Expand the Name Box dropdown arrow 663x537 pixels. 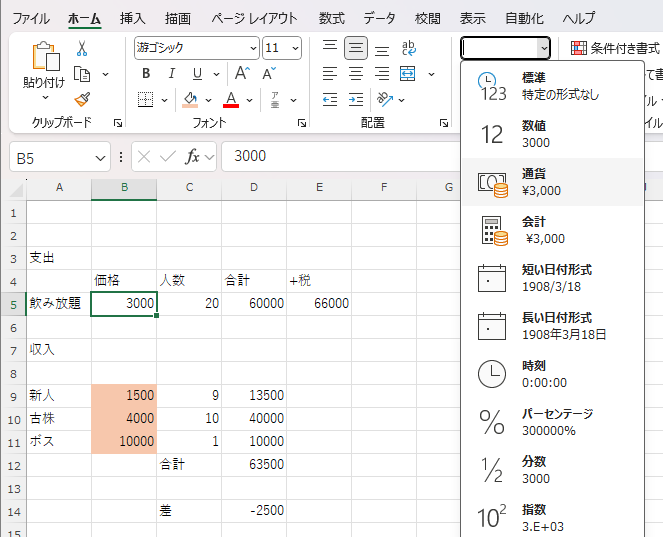[x=100, y=157]
